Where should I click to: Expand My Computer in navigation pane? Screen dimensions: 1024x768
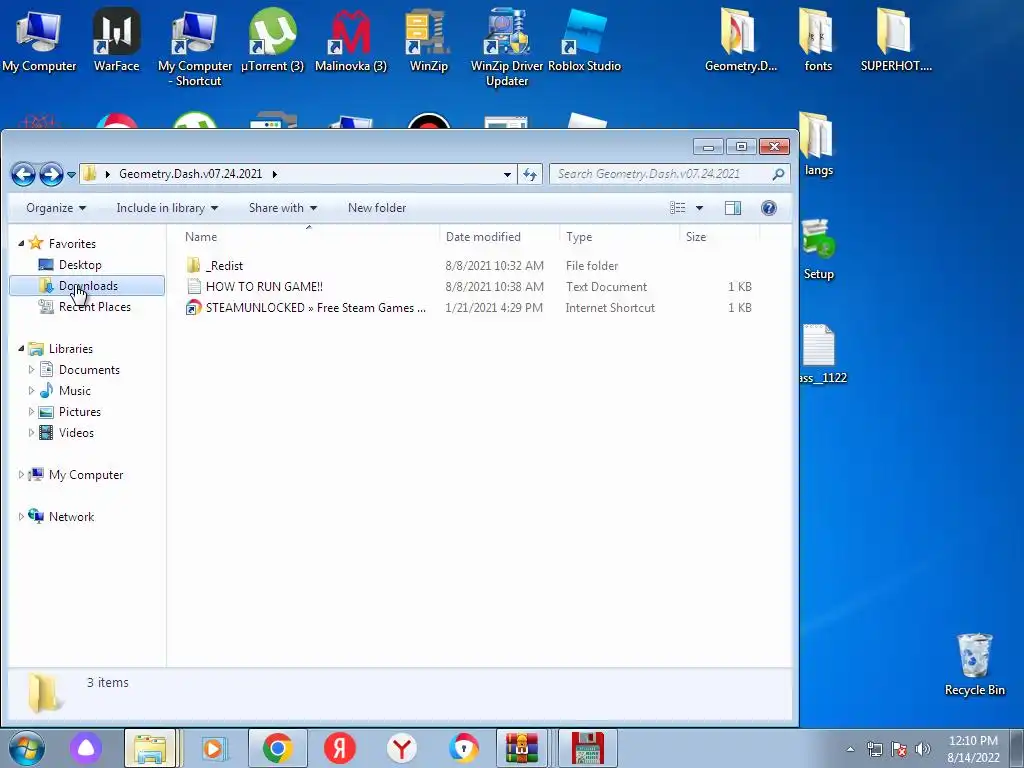[x=21, y=475]
